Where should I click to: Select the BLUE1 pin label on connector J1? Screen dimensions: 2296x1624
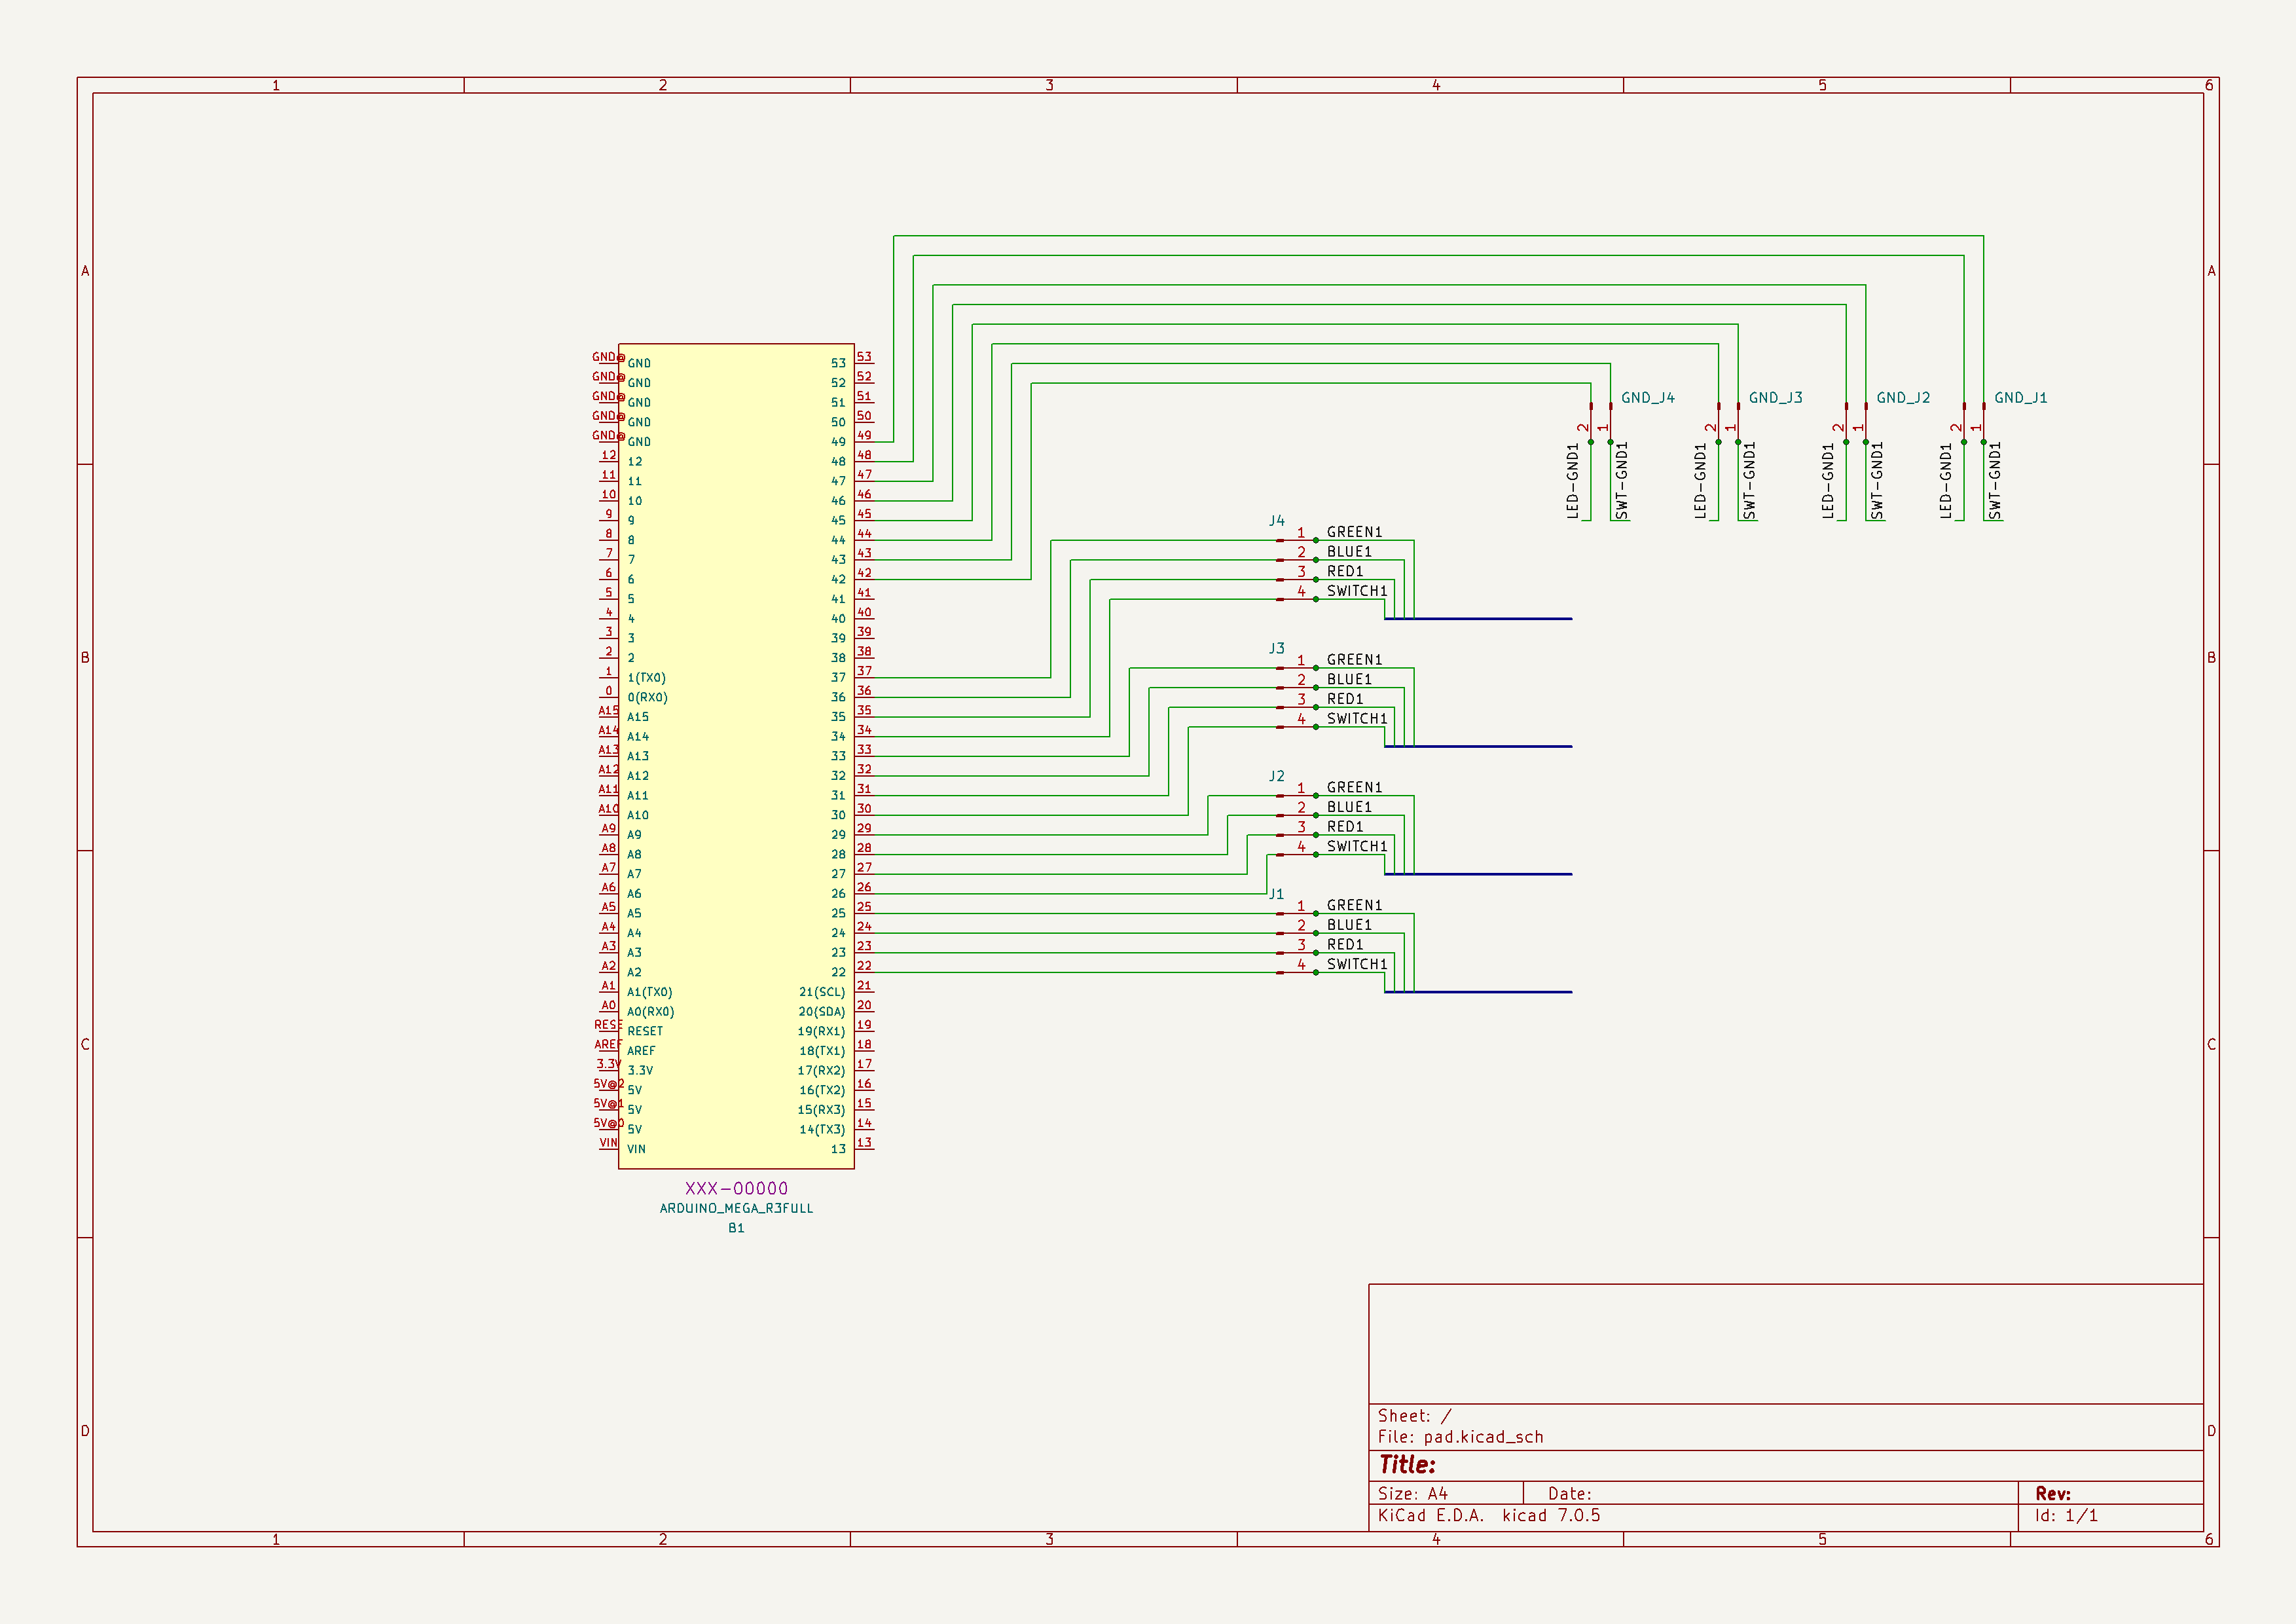pos(1349,925)
